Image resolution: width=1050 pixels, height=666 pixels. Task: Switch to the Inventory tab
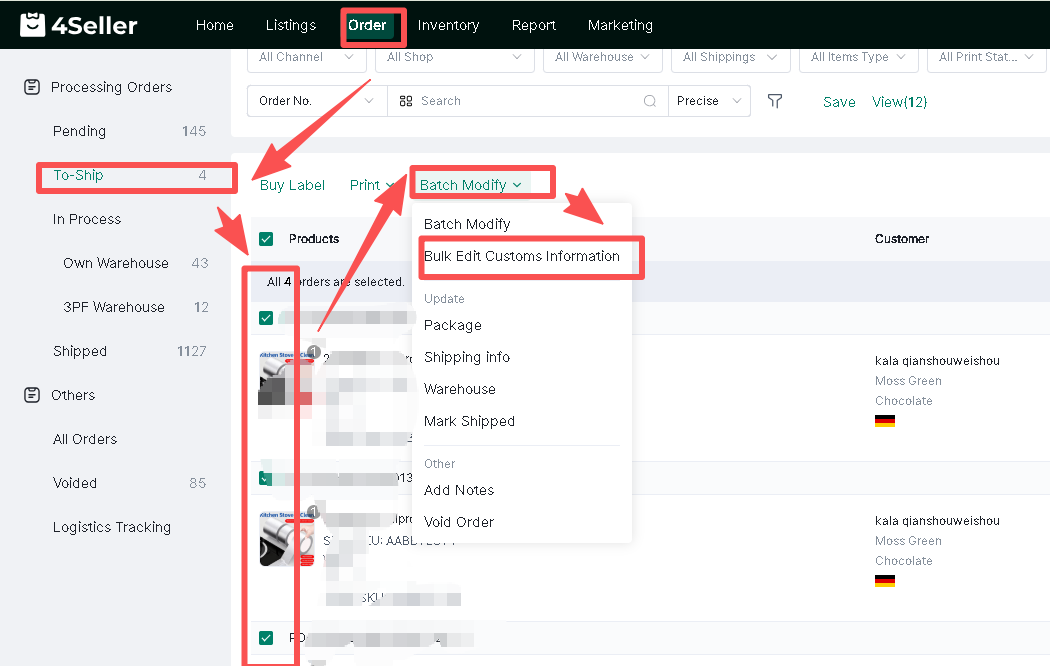449,25
